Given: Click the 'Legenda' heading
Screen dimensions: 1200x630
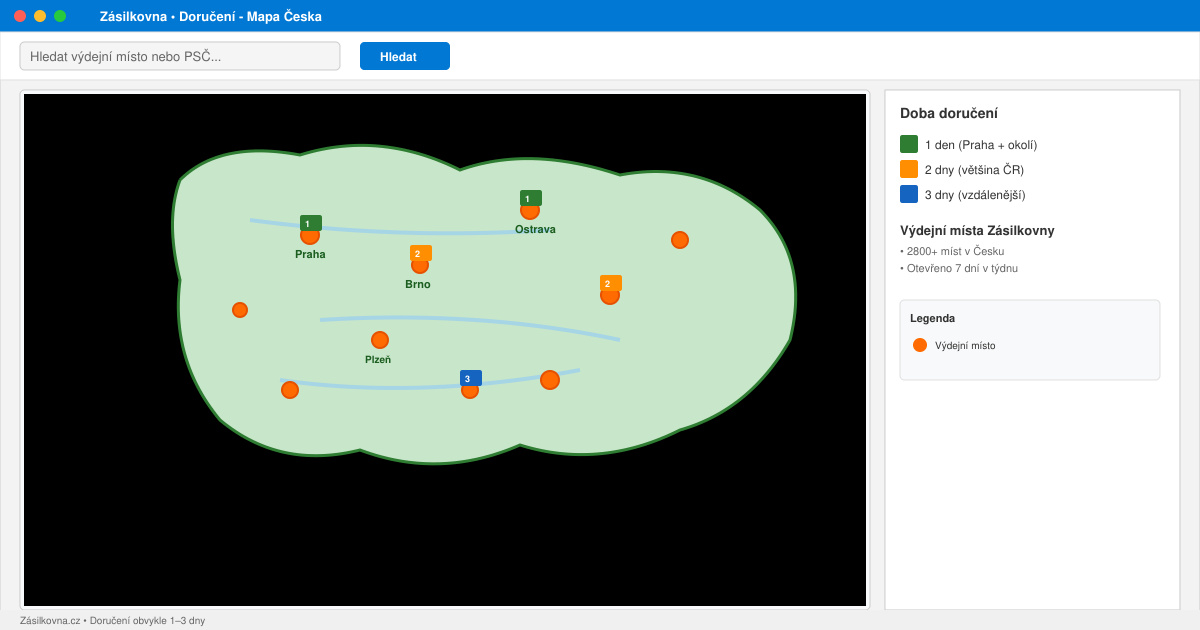Looking at the screenshot, I should 932,318.
